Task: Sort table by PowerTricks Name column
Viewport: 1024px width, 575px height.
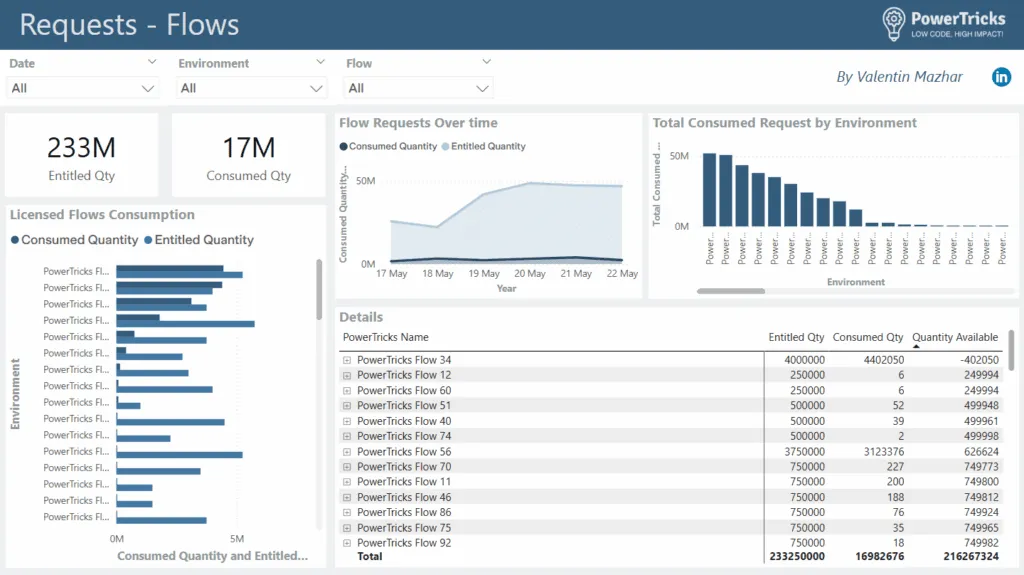Action: point(385,337)
